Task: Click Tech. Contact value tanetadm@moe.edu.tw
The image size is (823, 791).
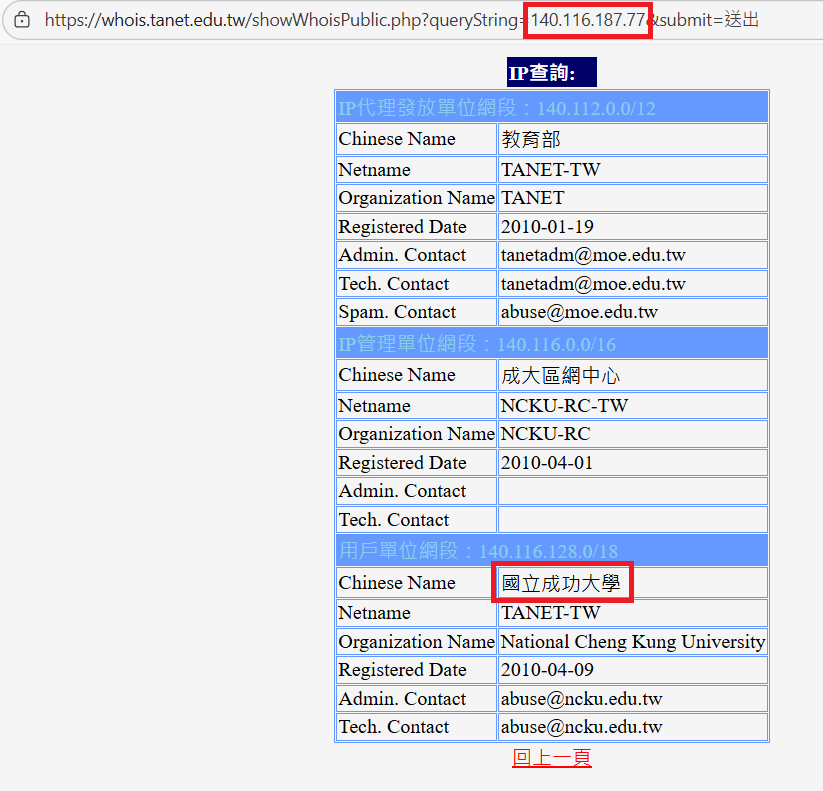Action: point(632,283)
